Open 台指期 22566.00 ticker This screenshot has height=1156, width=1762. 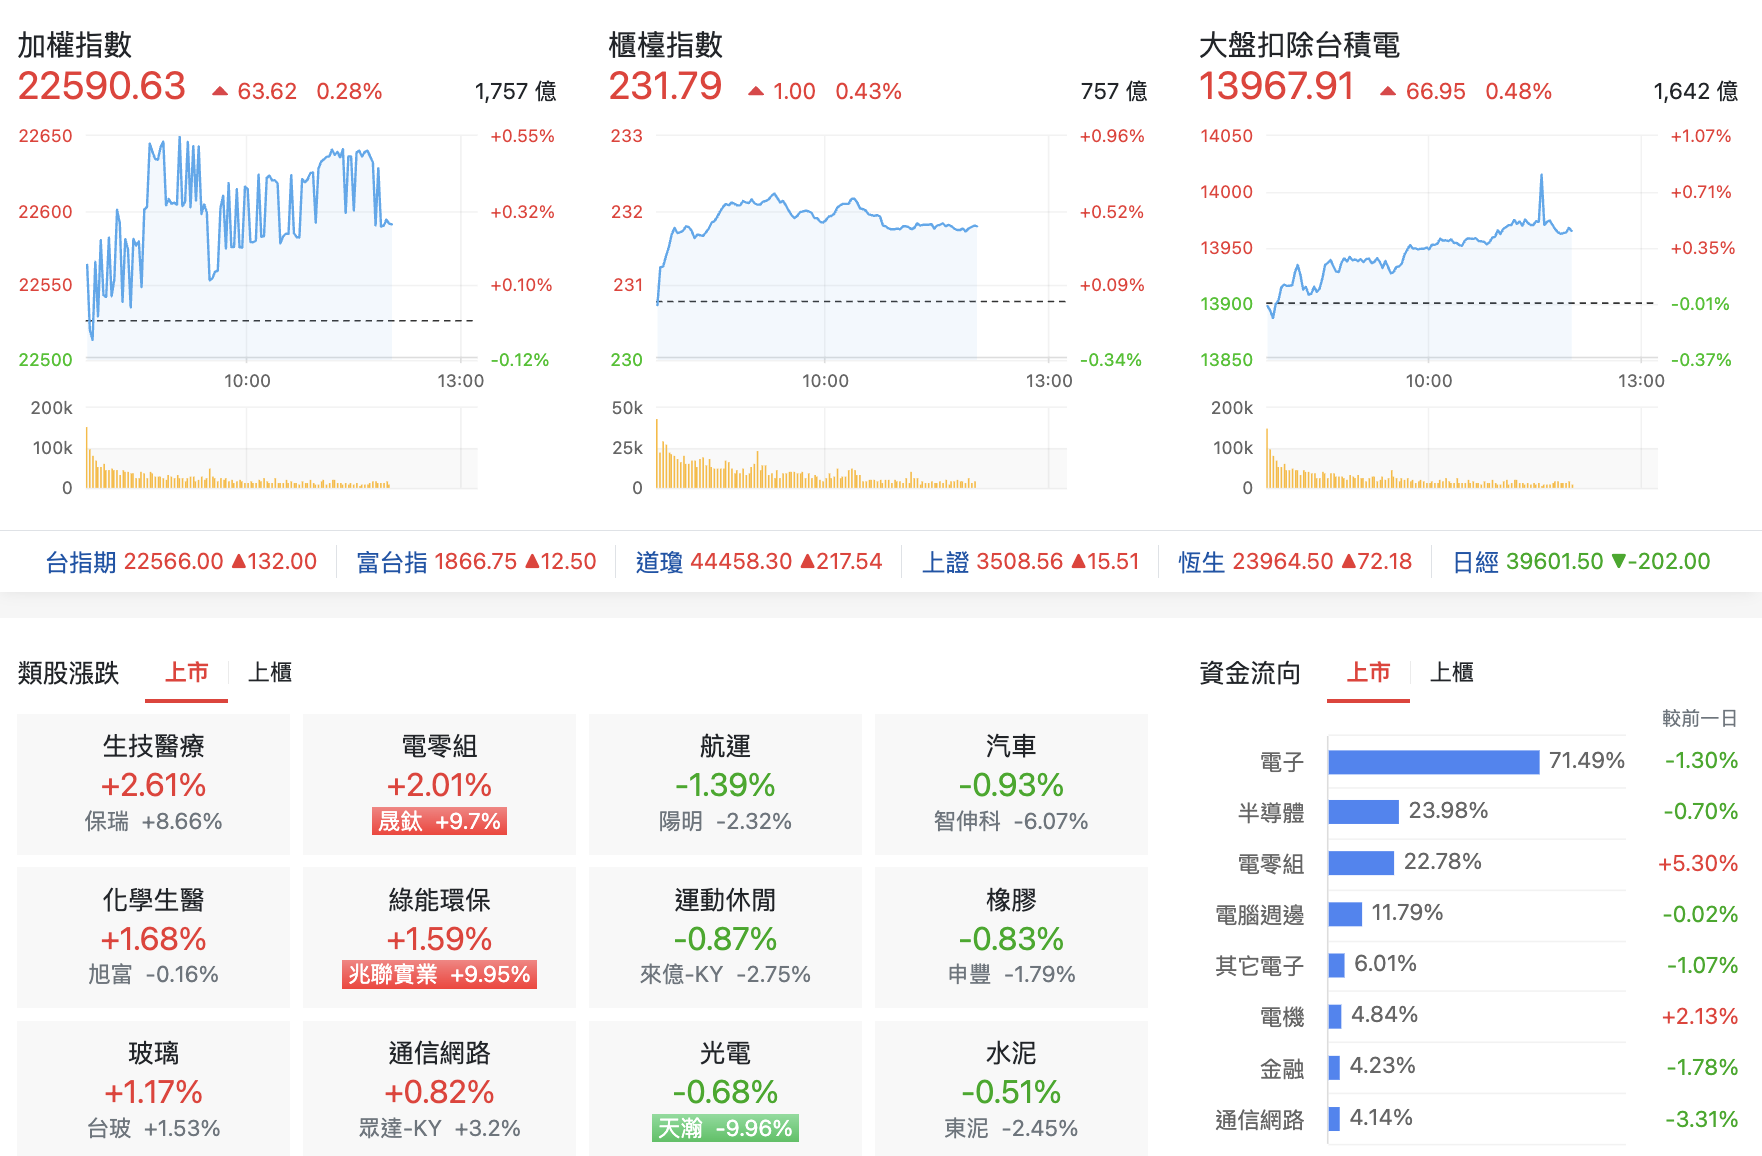point(181,562)
